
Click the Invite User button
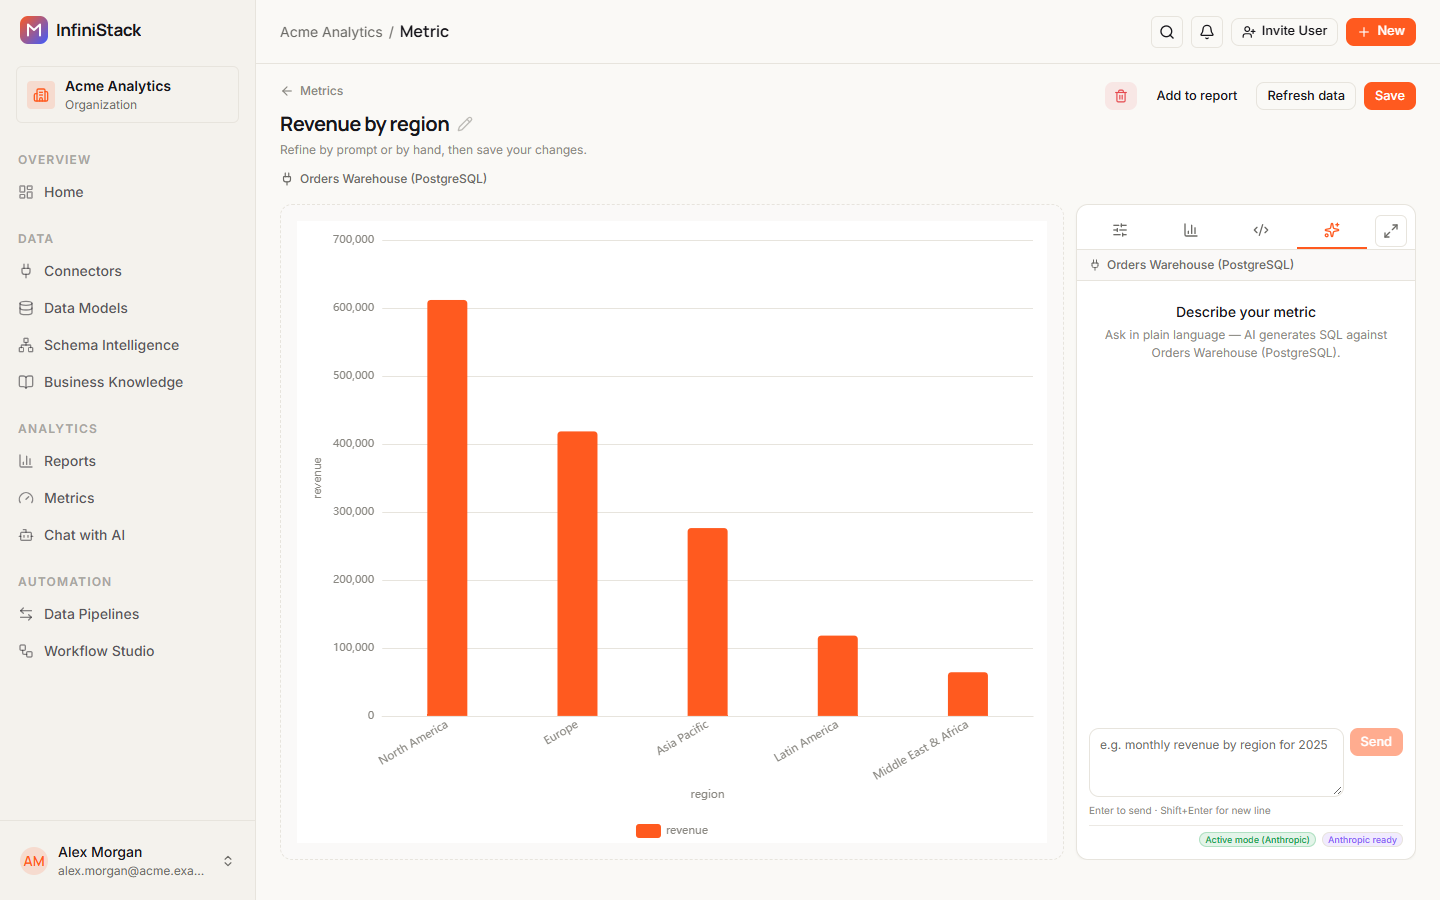pyautogui.click(x=1284, y=32)
